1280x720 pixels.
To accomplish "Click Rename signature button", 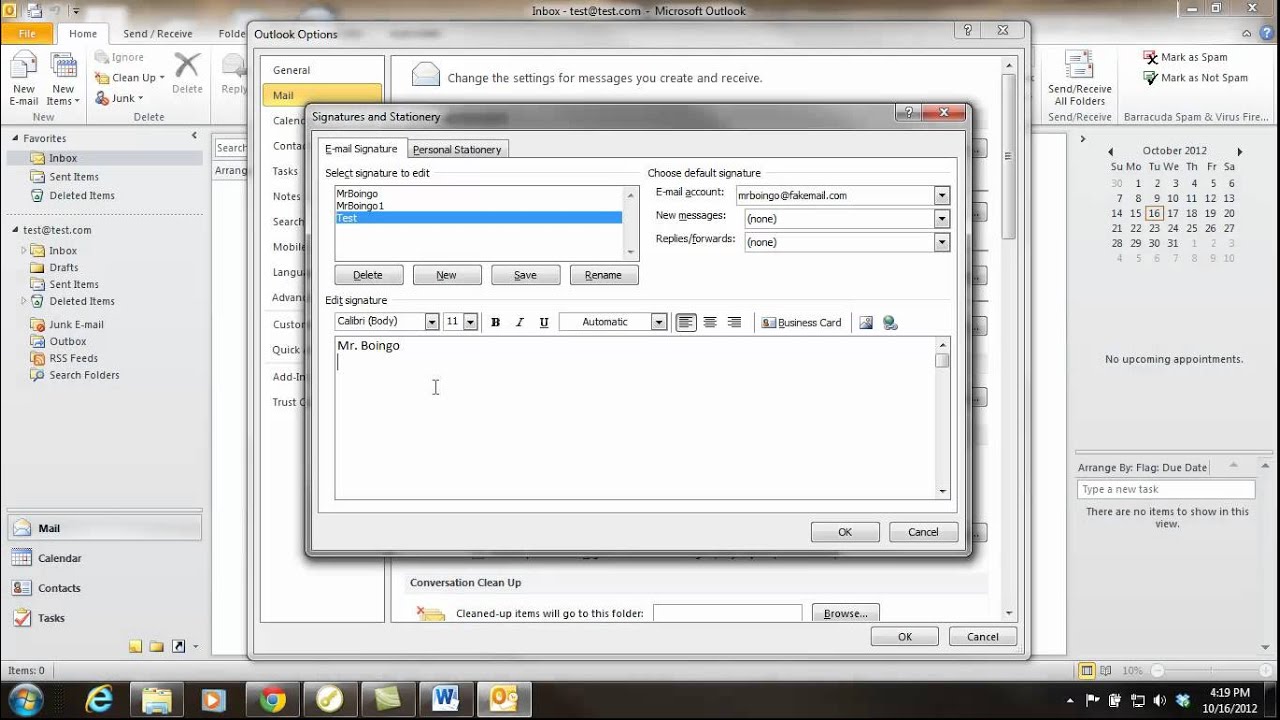I will click(603, 275).
